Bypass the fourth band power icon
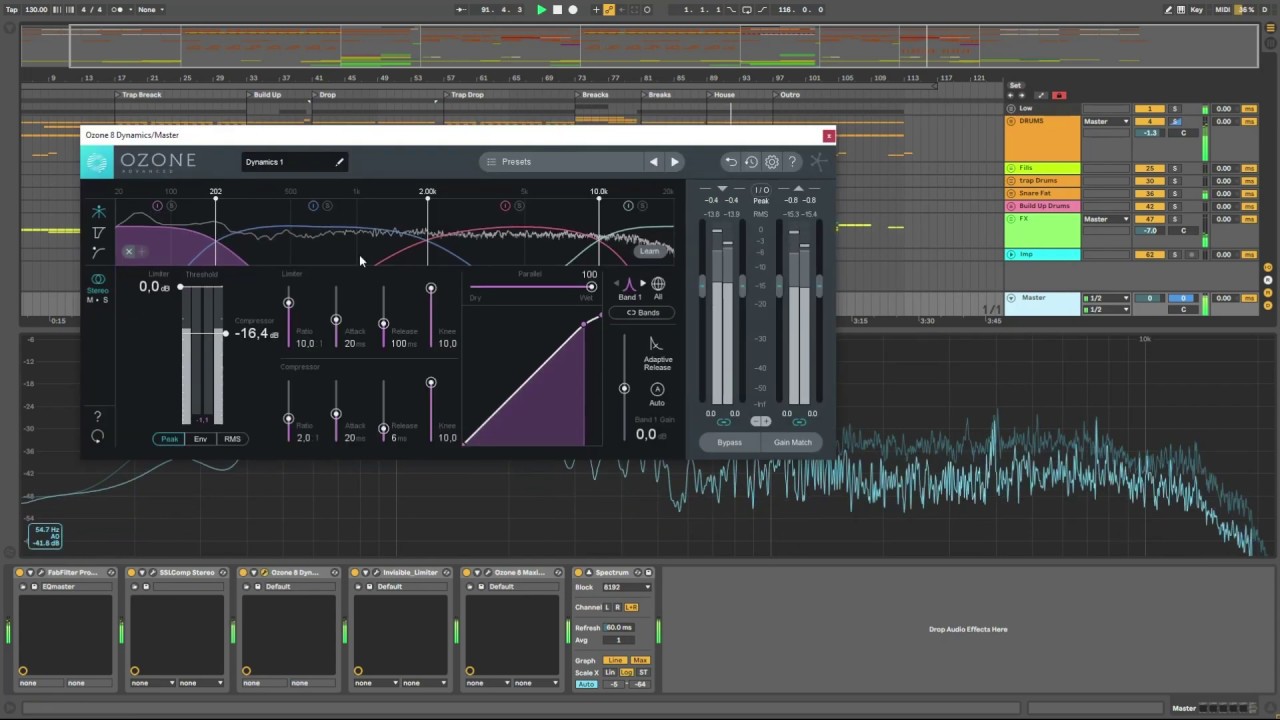Screen dimensions: 1280x720 point(628,206)
